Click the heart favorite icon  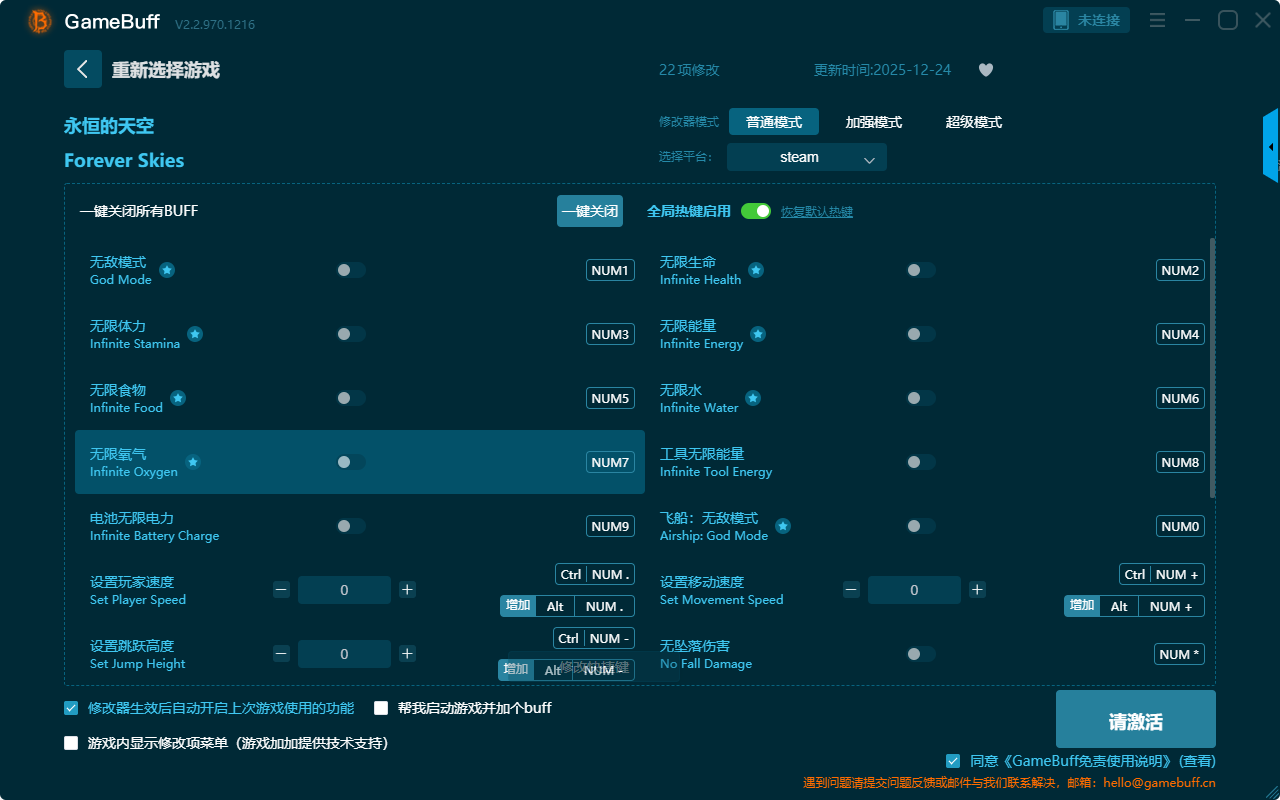[x=985, y=70]
